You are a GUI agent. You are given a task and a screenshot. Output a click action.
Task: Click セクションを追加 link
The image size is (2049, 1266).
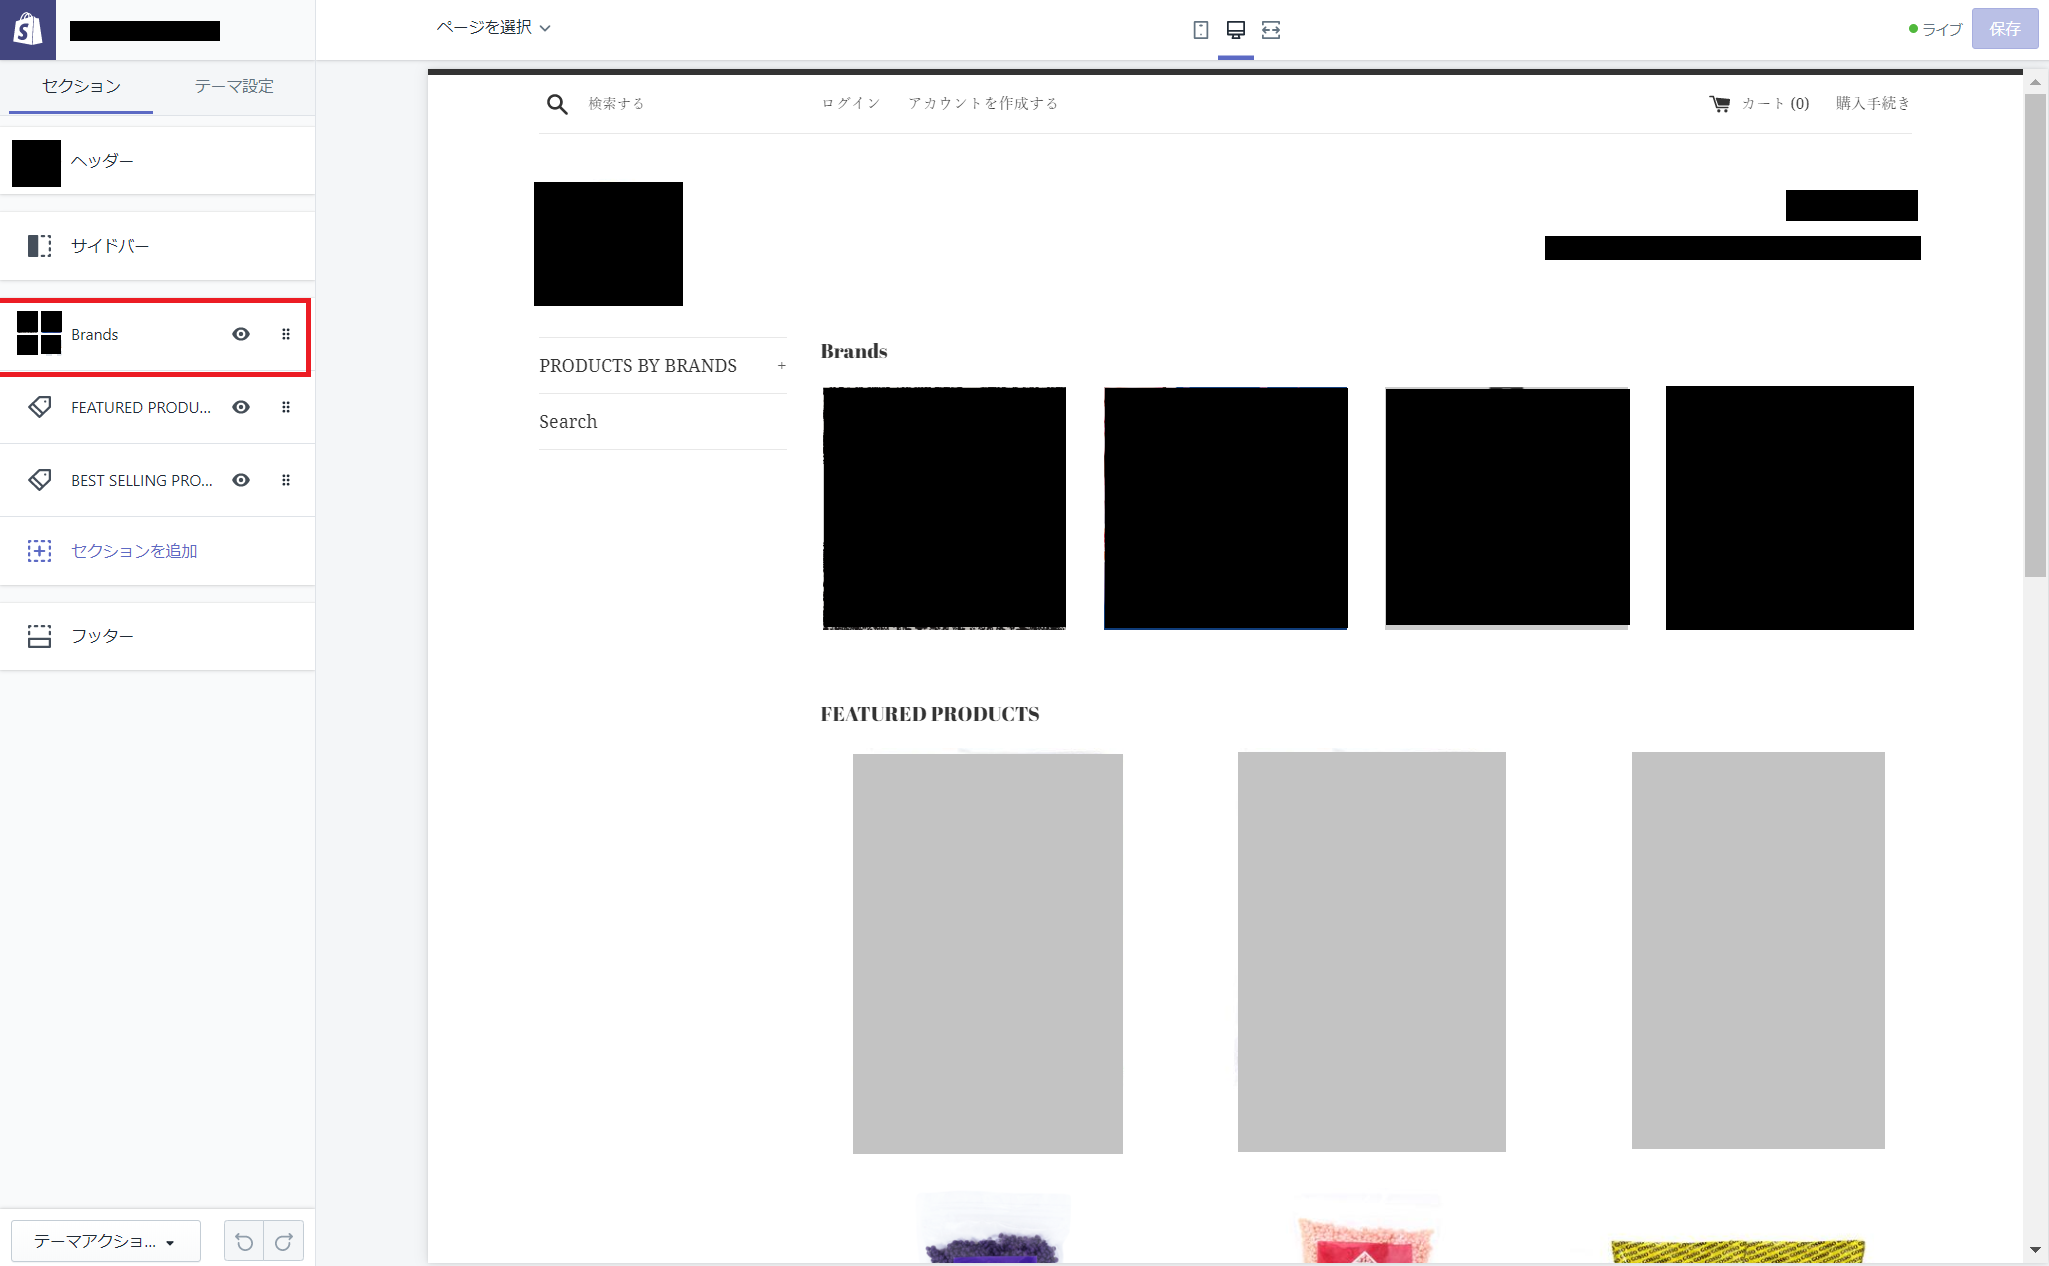tap(134, 551)
